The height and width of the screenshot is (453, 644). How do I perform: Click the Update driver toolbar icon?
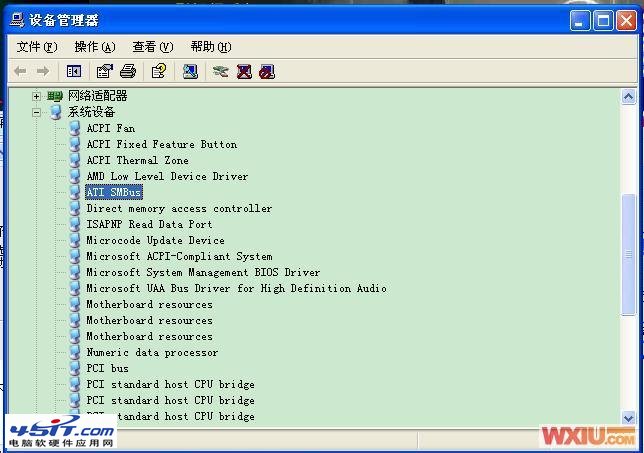(221, 71)
